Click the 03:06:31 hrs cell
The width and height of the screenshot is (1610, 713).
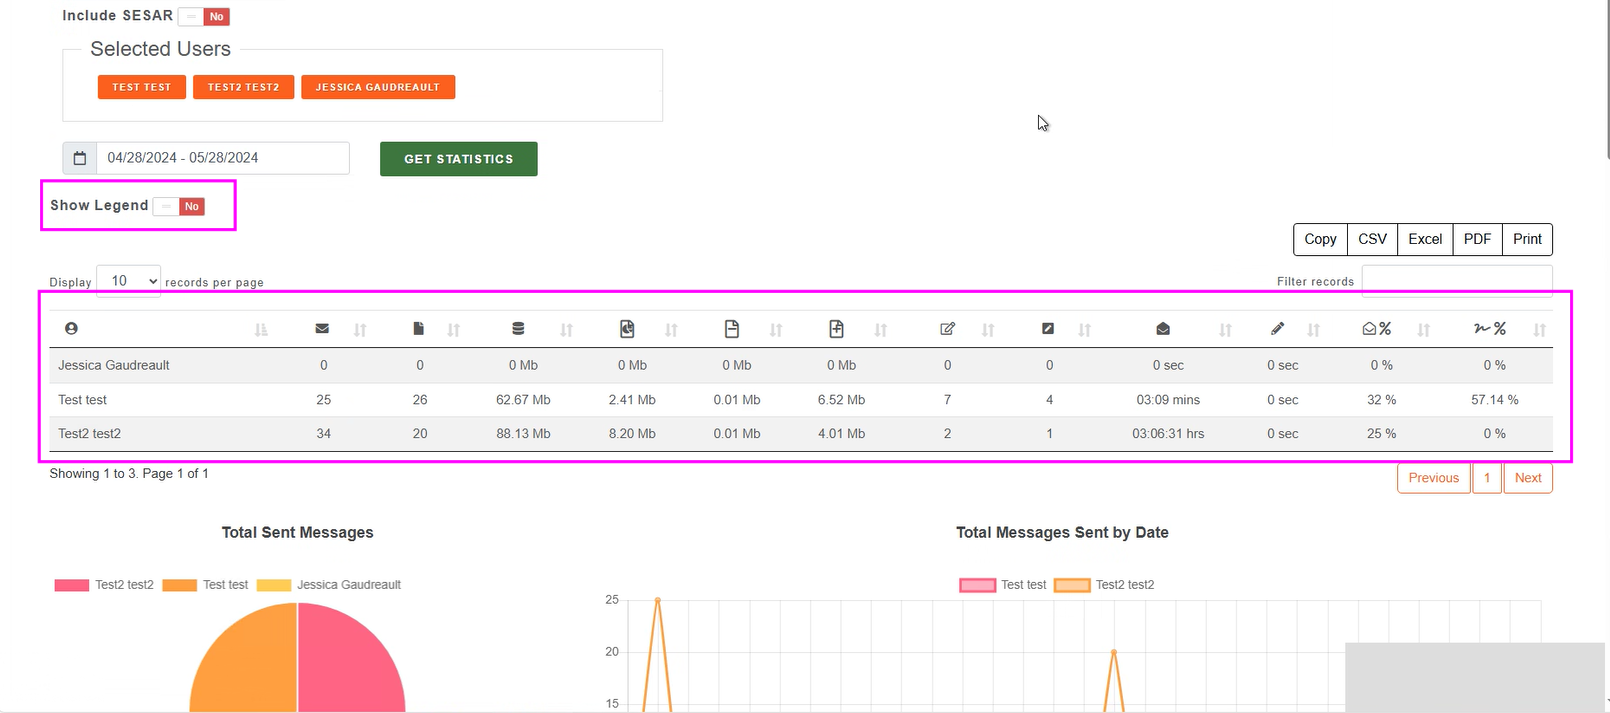tap(1168, 434)
